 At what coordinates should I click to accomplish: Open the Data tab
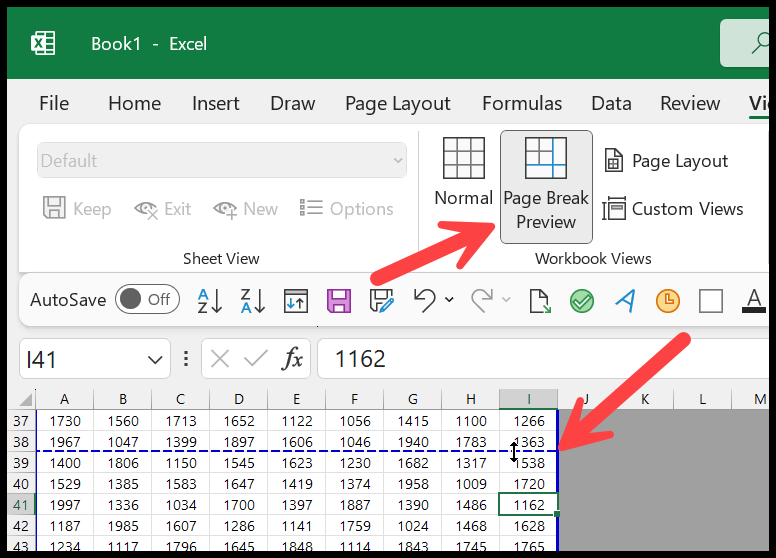click(x=611, y=103)
